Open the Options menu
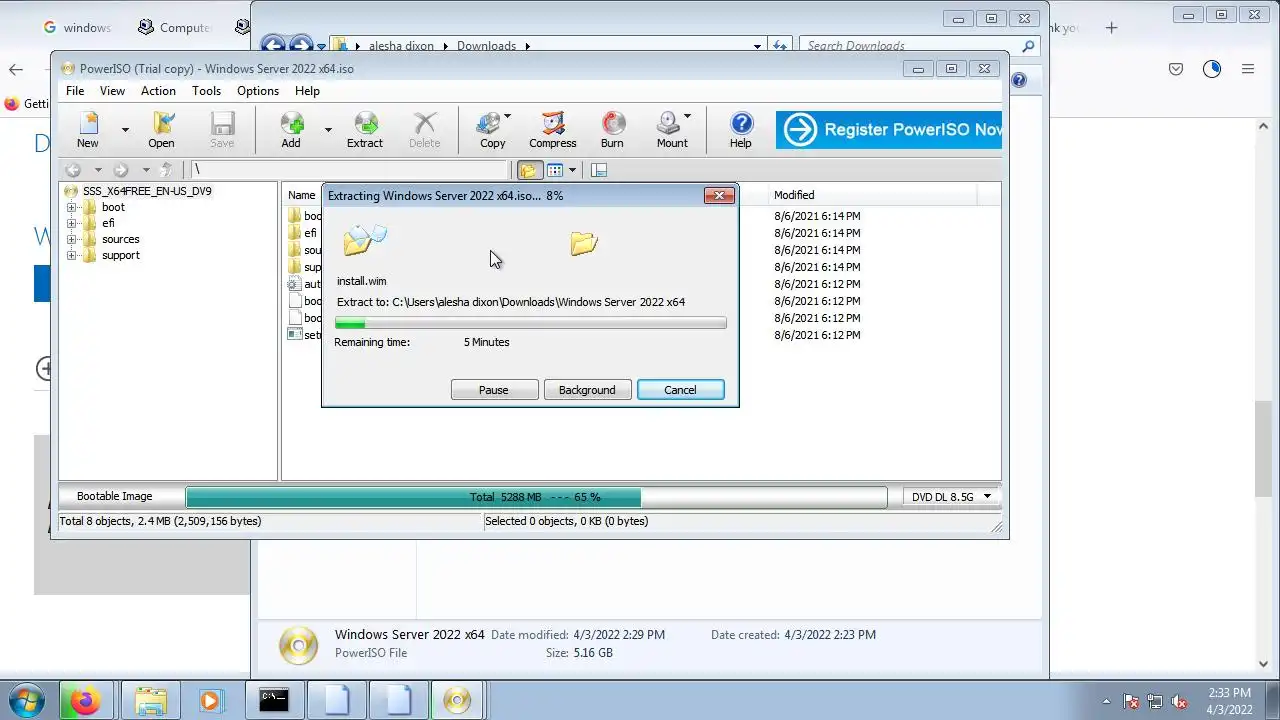The height and width of the screenshot is (720, 1280). pyautogui.click(x=258, y=91)
